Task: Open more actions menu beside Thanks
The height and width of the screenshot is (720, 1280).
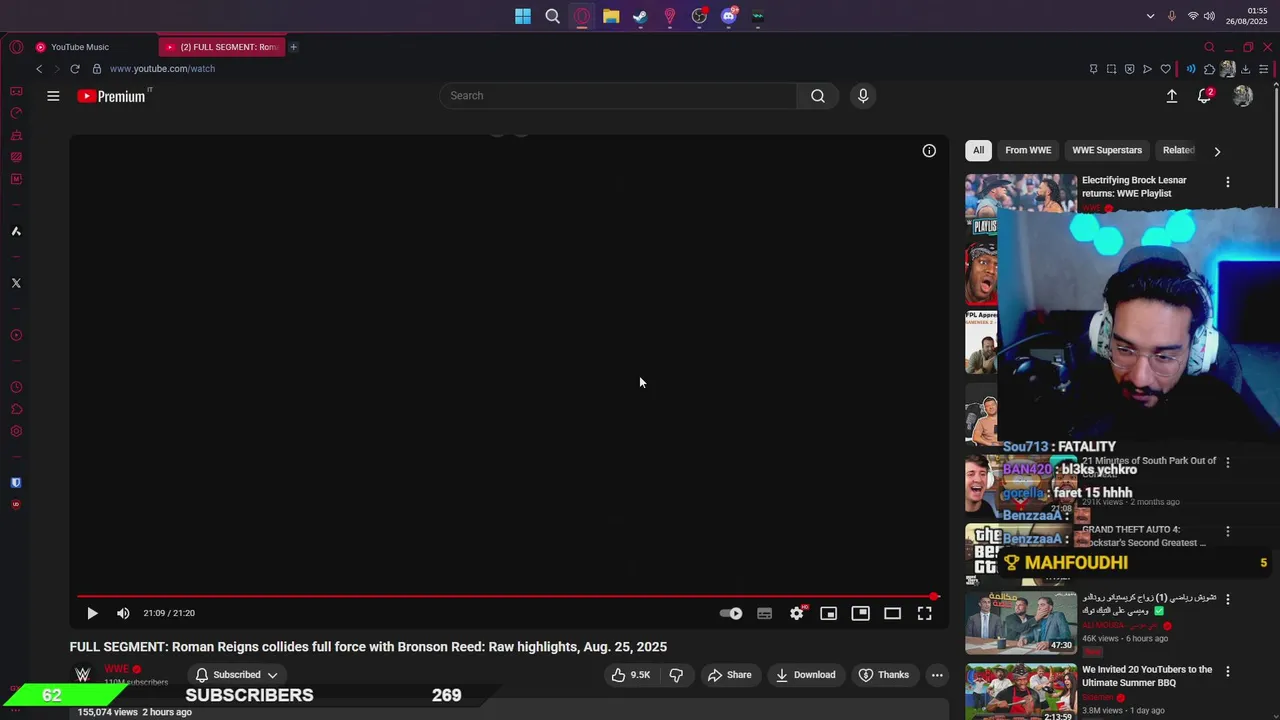Action: (x=937, y=675)
